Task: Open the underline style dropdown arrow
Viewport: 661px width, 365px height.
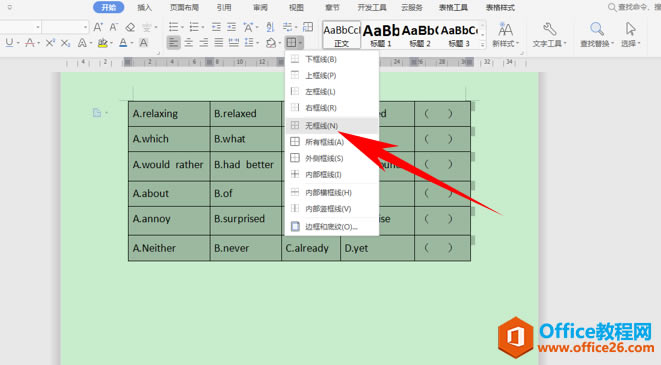Action: point(18,43)
